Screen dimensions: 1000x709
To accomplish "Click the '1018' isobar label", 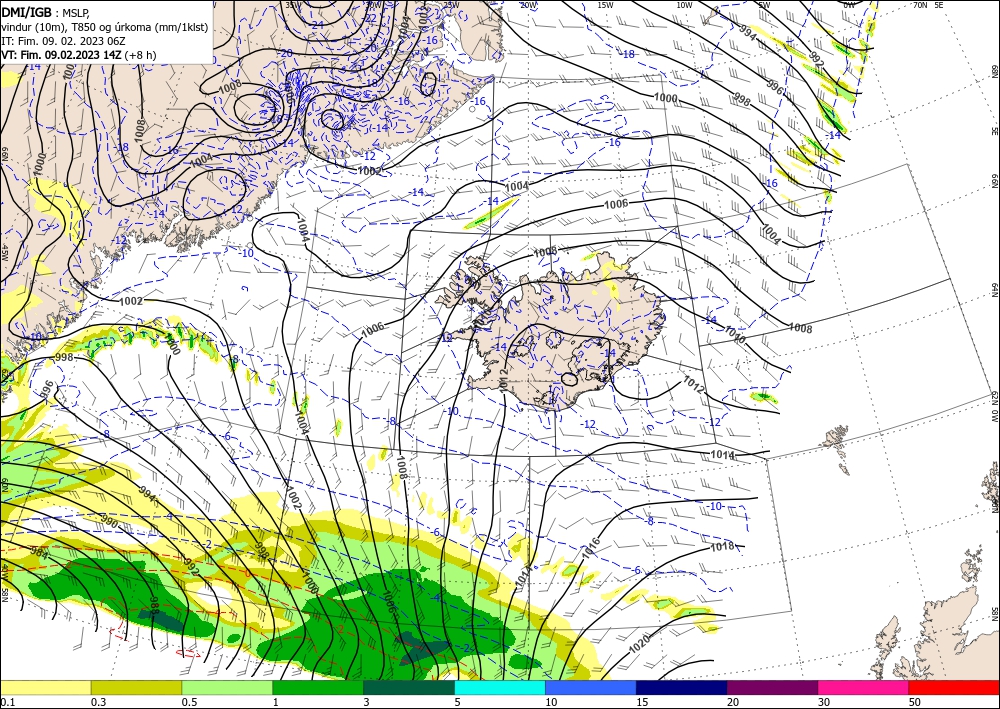I will [722, 547].
